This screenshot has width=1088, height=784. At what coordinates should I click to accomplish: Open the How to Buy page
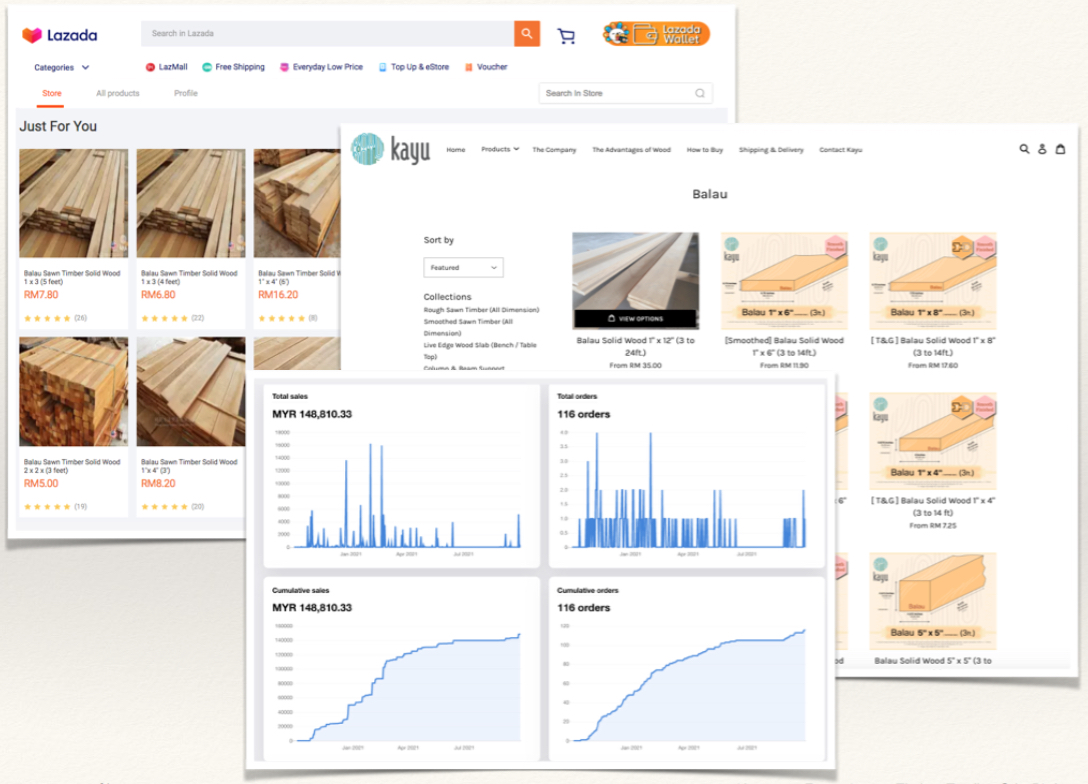pyautogui.click(x=705, y=150)
